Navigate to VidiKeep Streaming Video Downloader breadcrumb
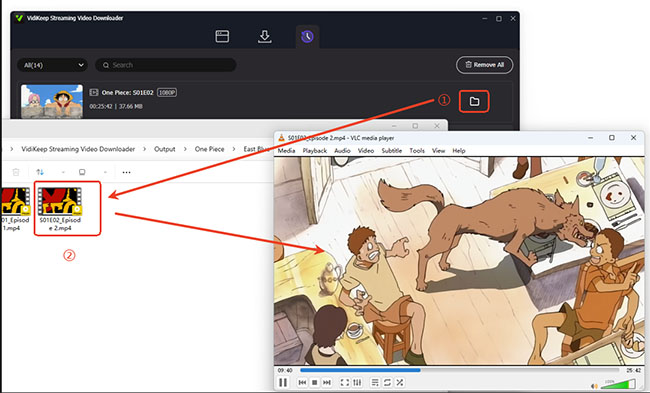The height and width of the screenshot is (393, 650). pyautogui.click(x=78, y=149)
